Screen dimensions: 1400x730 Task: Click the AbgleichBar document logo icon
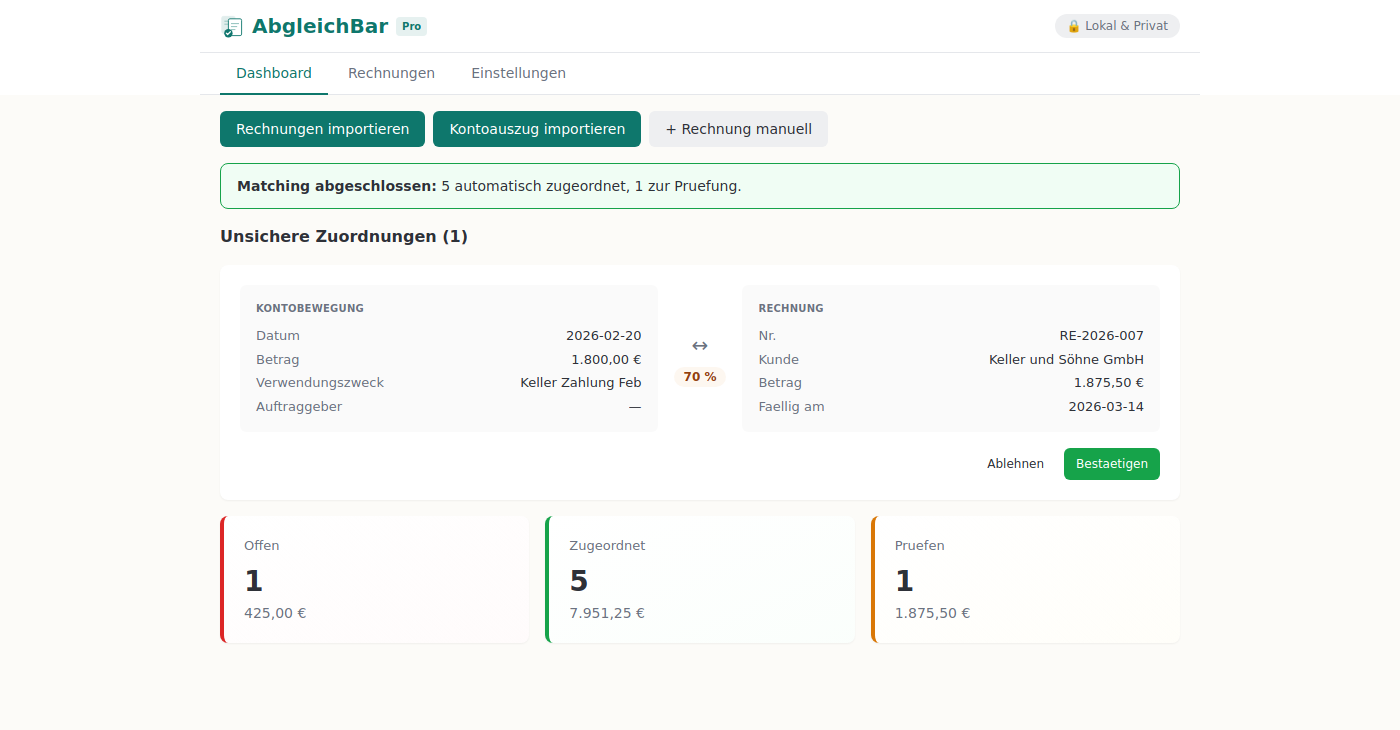click(x=232, y=26)
